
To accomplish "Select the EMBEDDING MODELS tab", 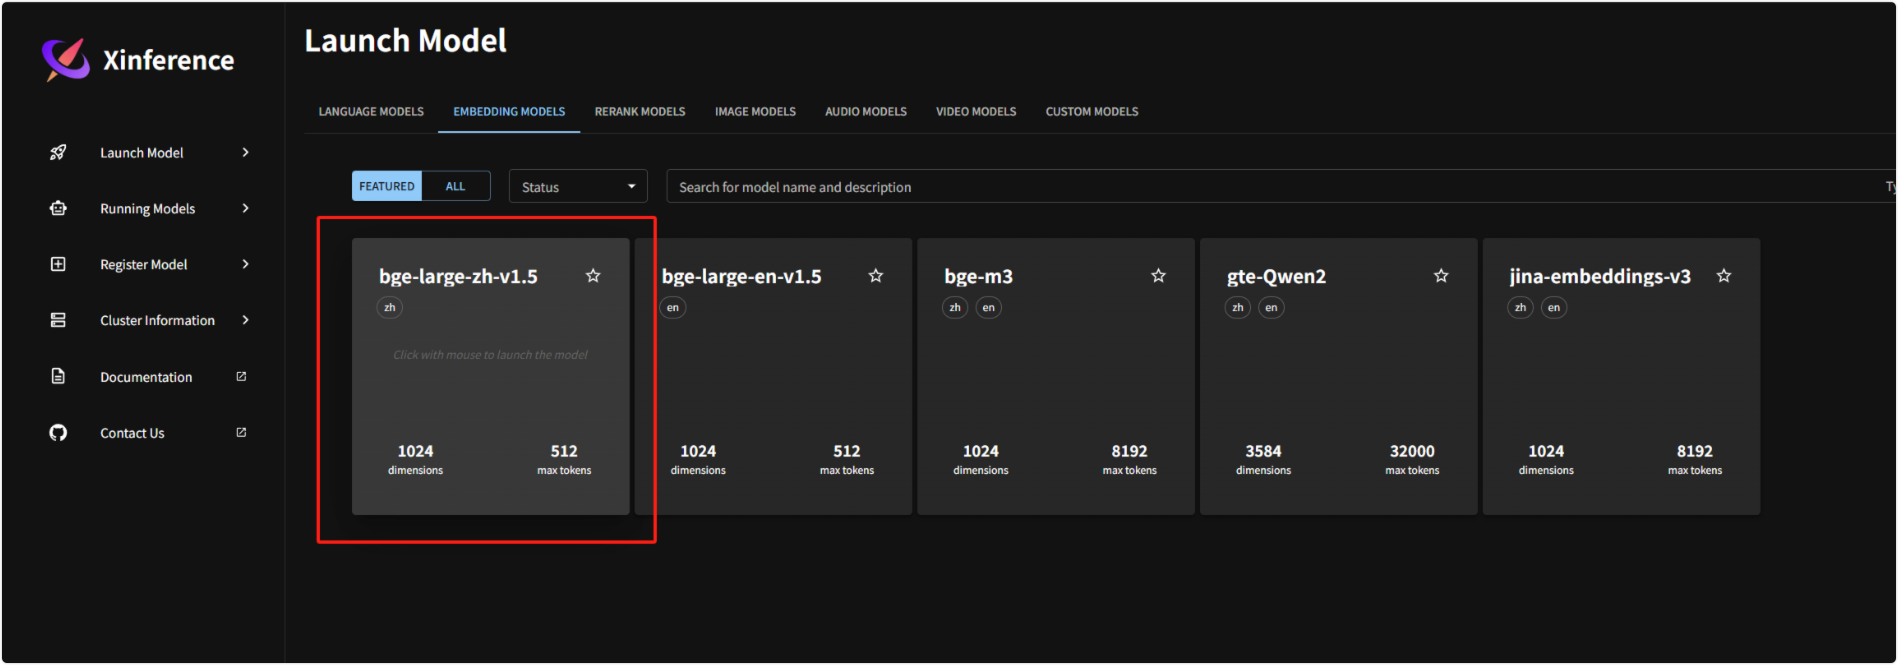I will click(509, 112).
